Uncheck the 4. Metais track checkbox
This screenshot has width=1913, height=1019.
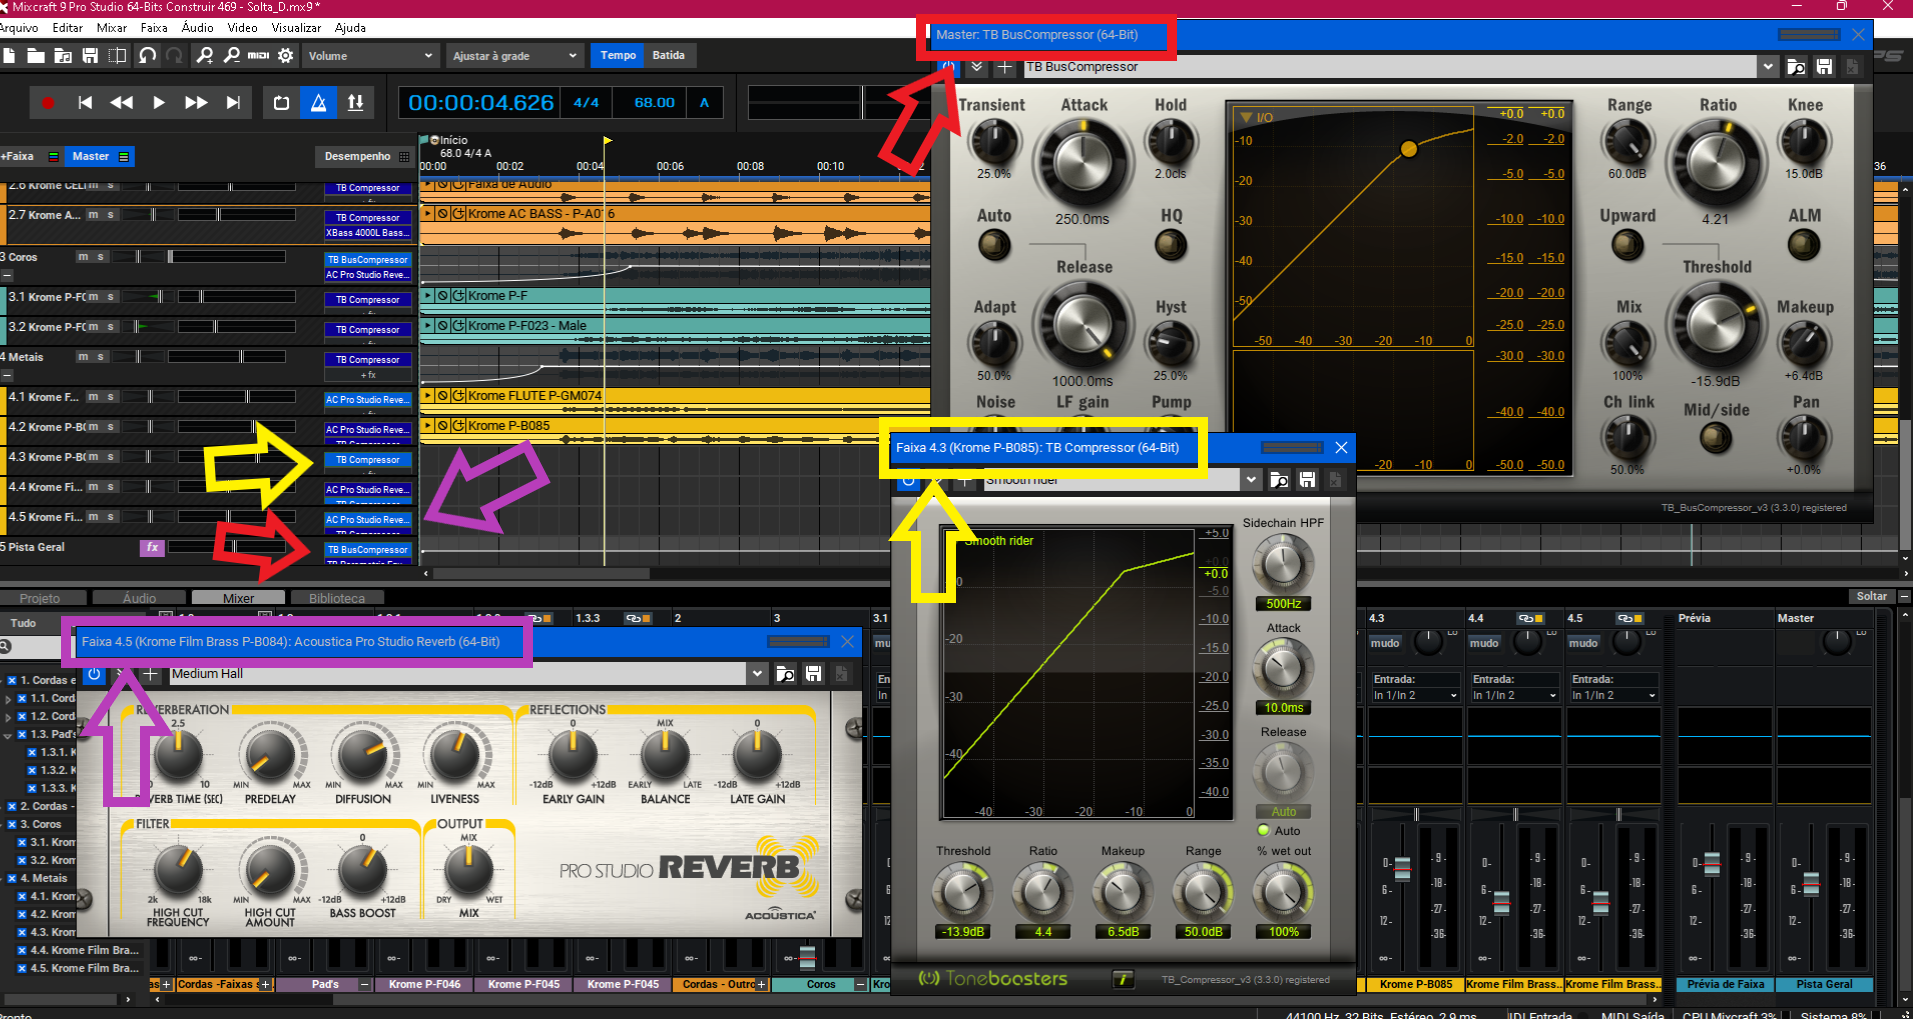click(x=11, y=878)
